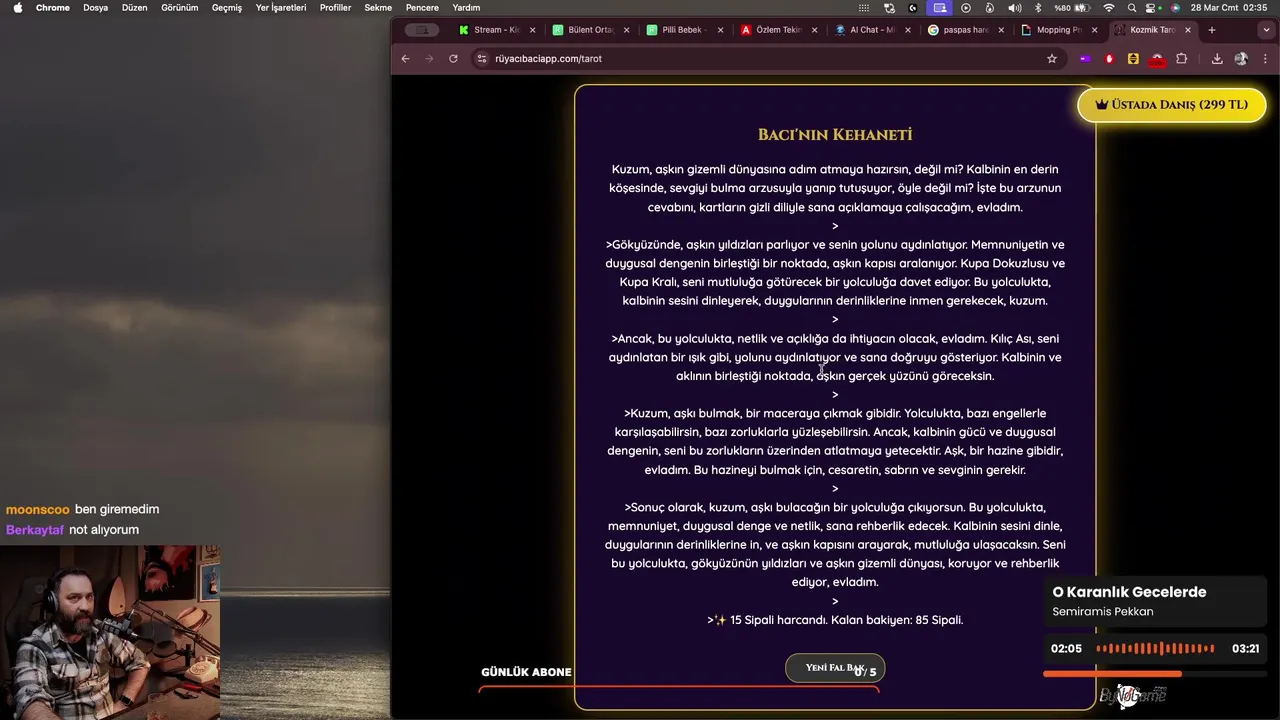Open the red hand blocker extension
1280x720 pixels.
1109,59
